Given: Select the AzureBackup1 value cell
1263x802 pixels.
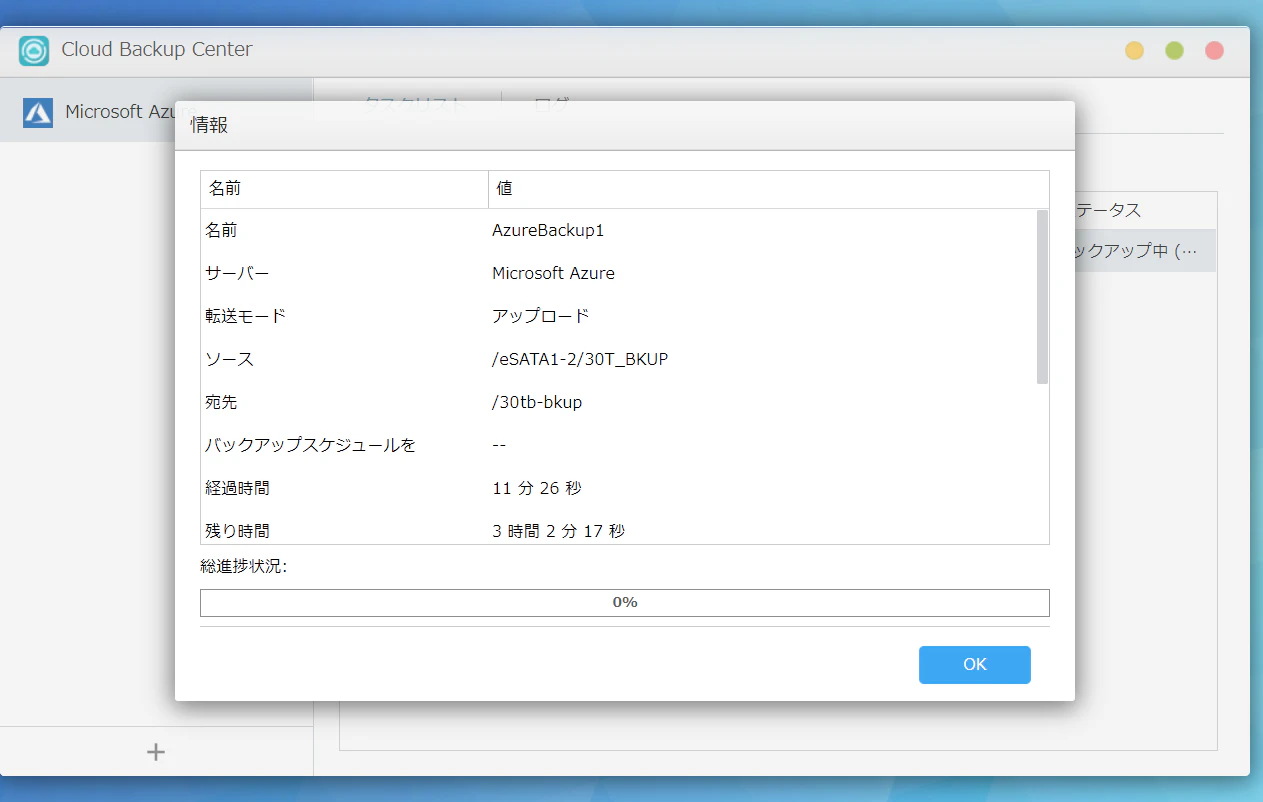Looking at the screenshot, I should tap(548, 230).
